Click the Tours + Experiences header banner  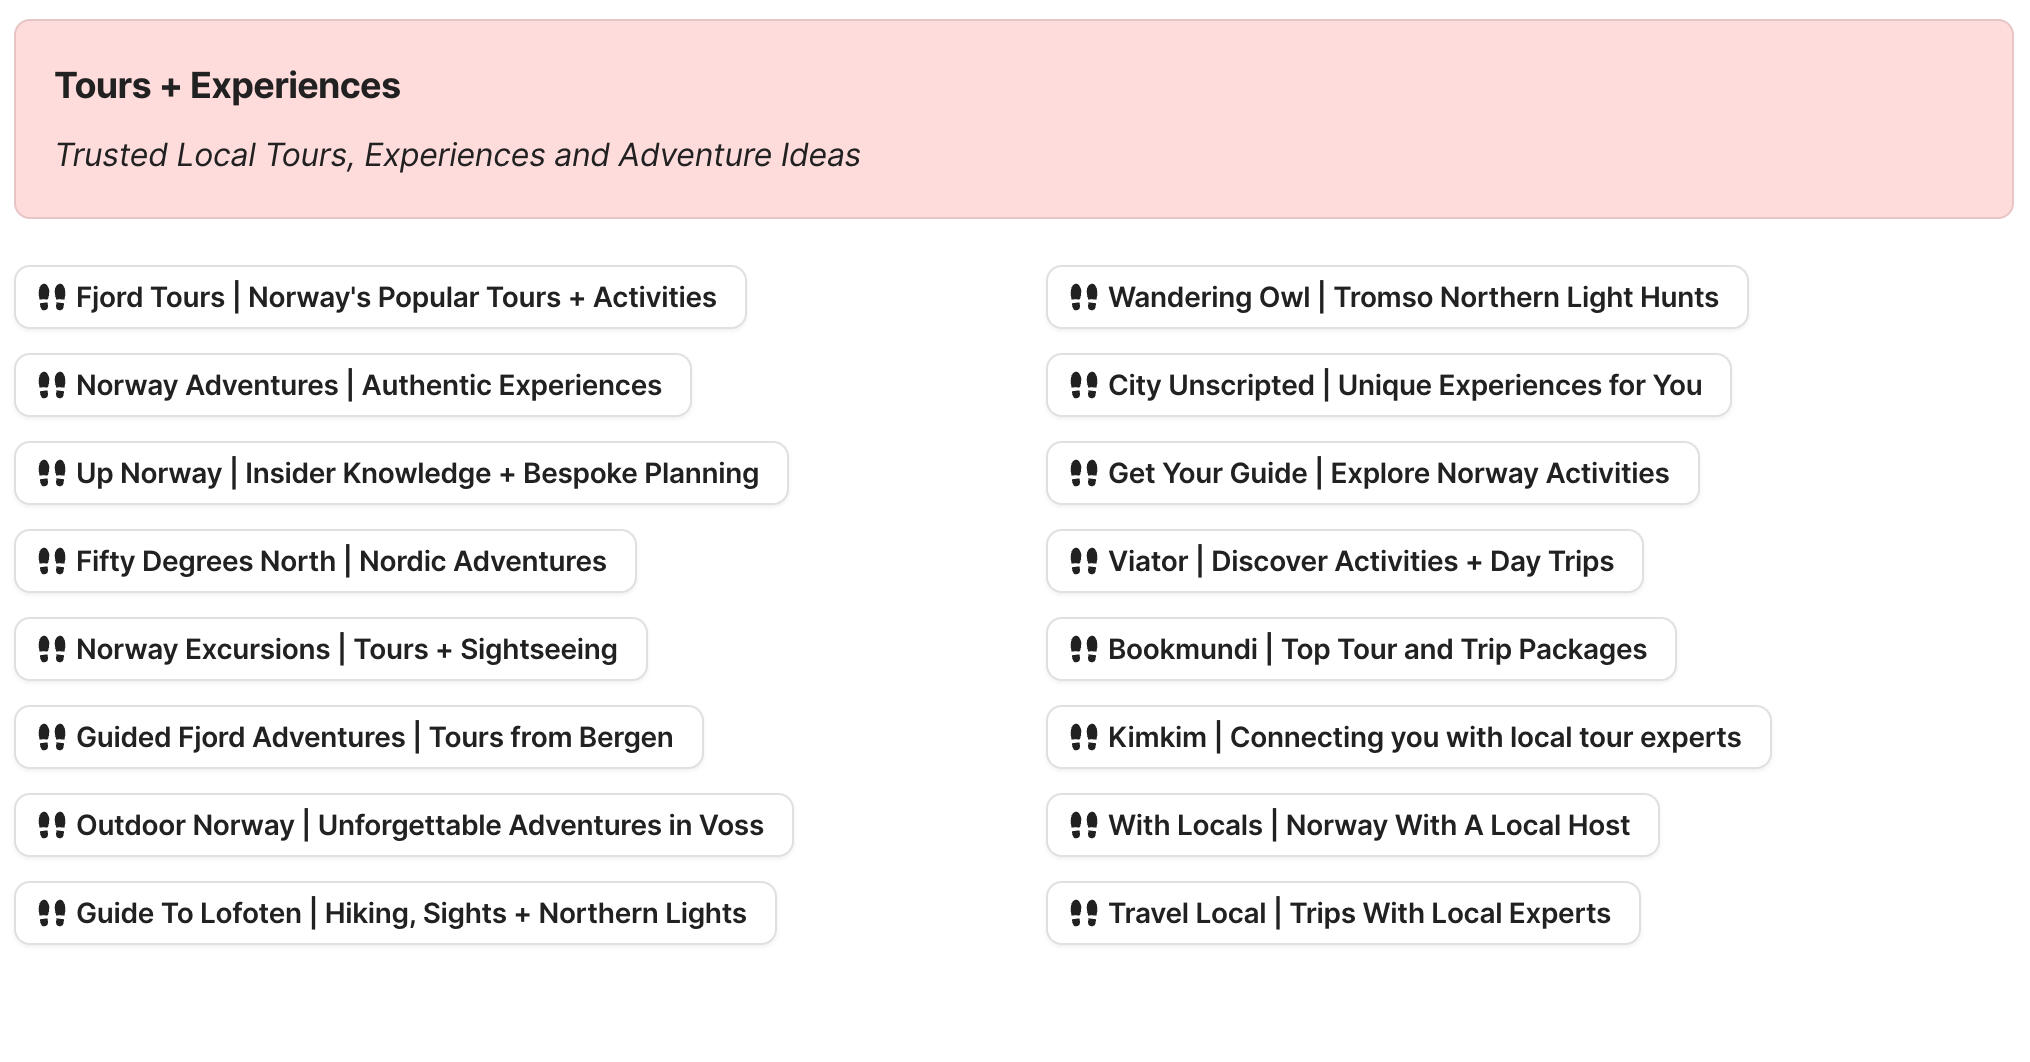click(1015, 120)
